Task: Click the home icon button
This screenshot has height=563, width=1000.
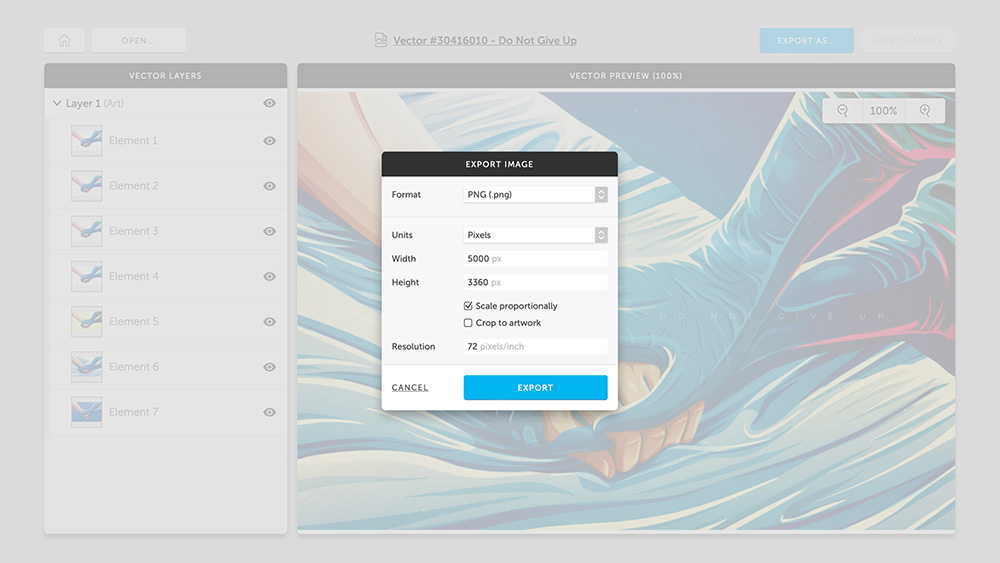Action: coord(64,40)
